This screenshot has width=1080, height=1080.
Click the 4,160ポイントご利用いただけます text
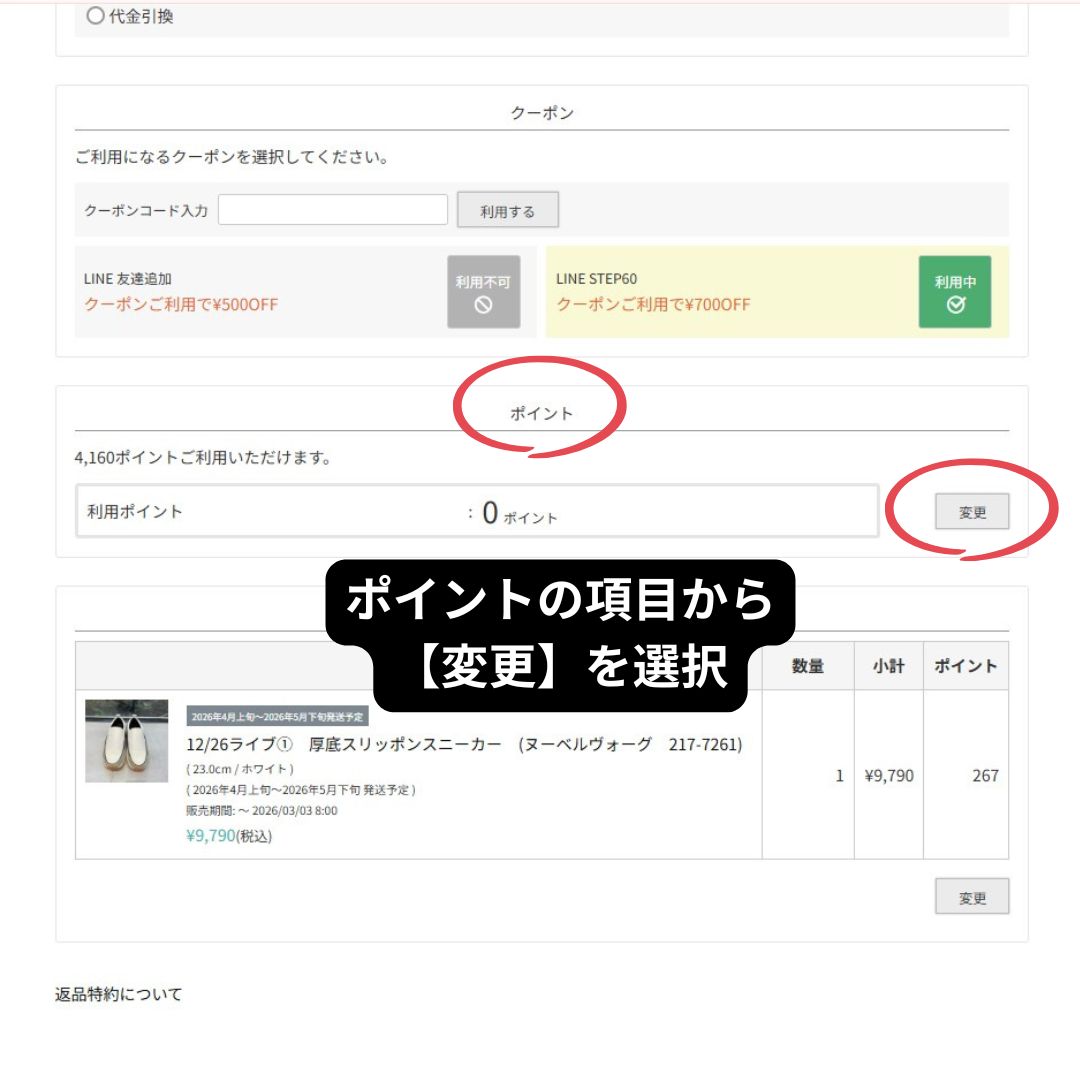pos(202,458)
